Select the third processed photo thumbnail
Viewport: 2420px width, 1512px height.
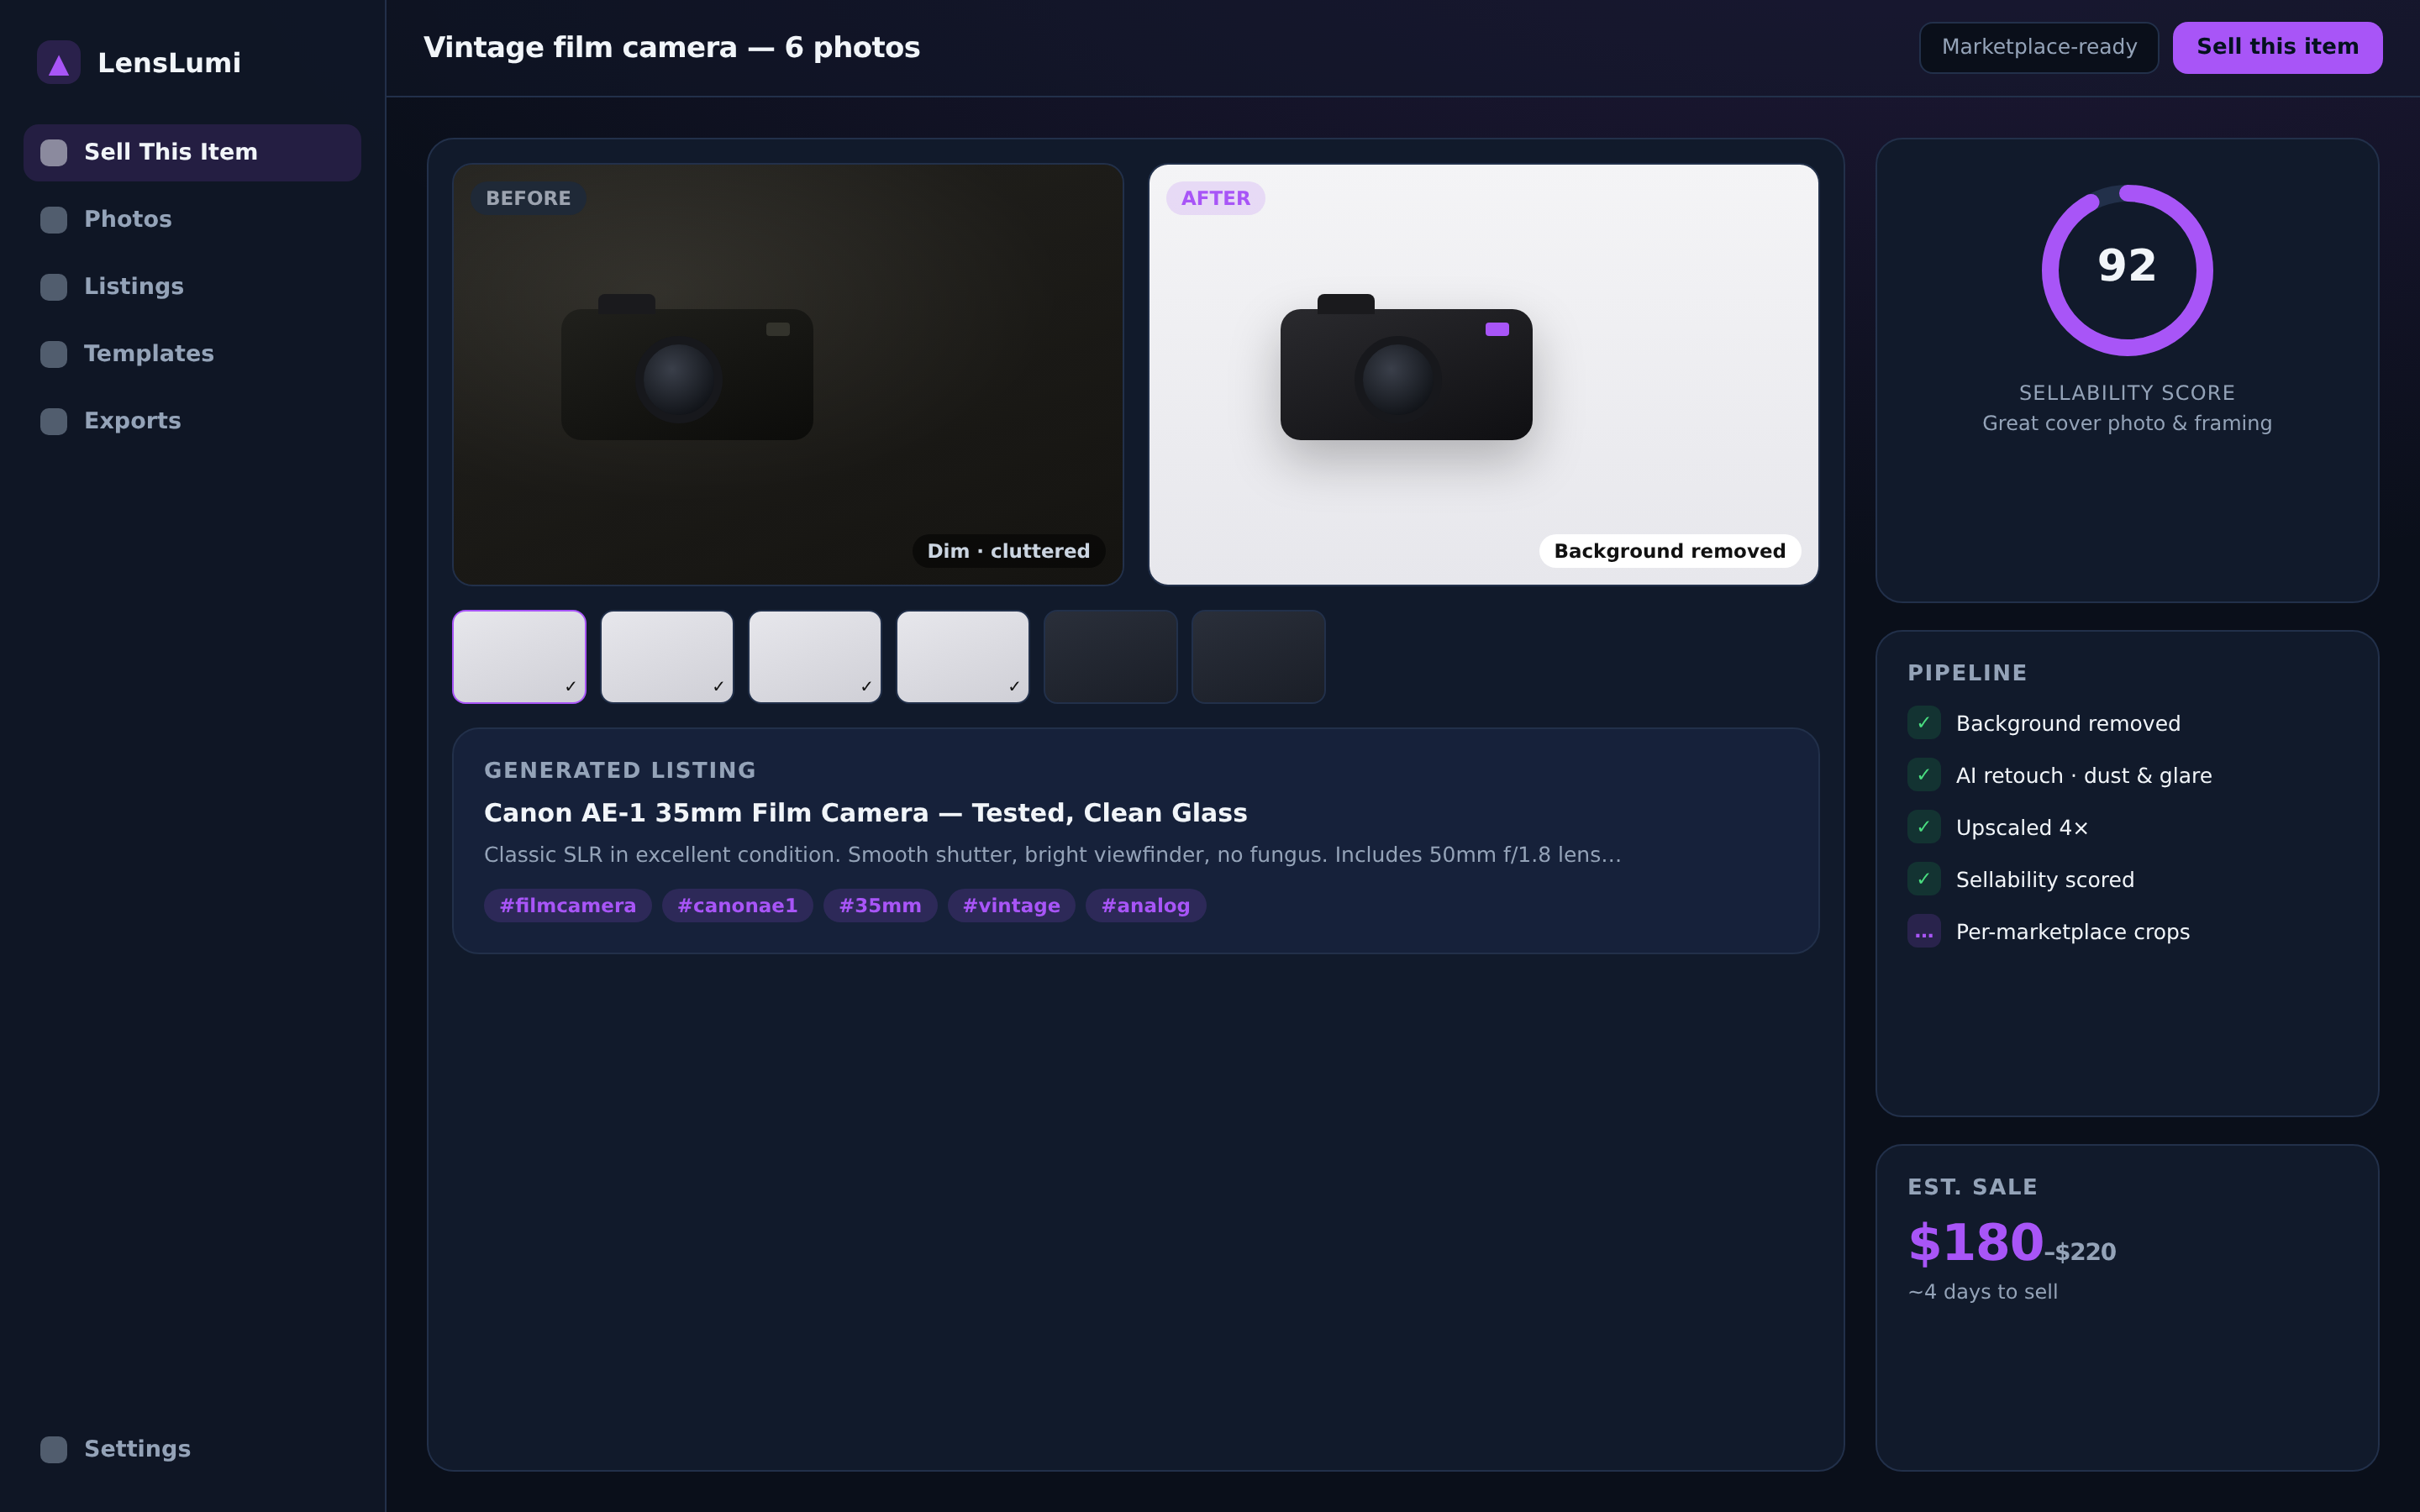[x=815, y=657]
